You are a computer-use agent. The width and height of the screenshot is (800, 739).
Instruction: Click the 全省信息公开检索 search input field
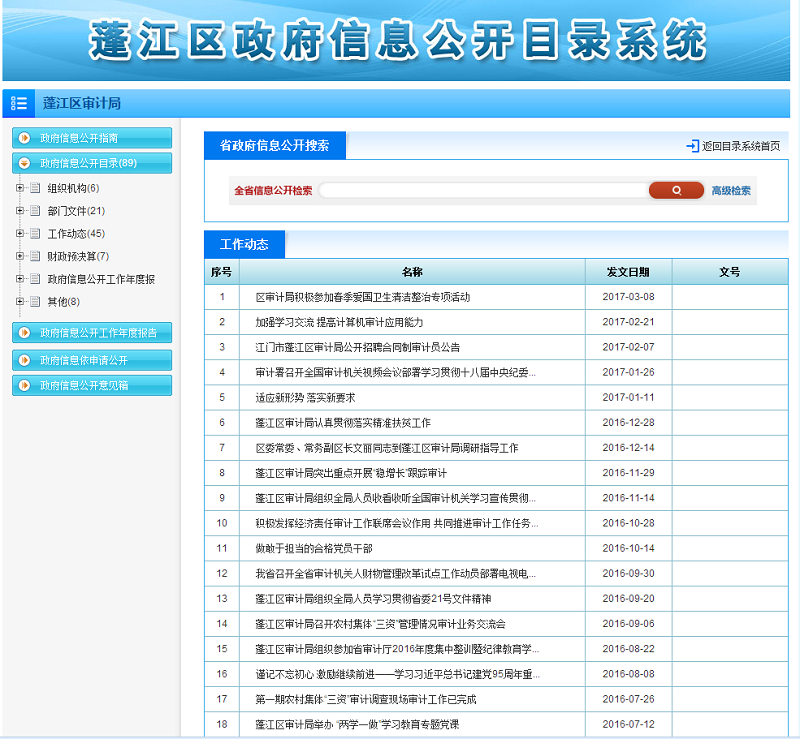(x=480, y=190)
